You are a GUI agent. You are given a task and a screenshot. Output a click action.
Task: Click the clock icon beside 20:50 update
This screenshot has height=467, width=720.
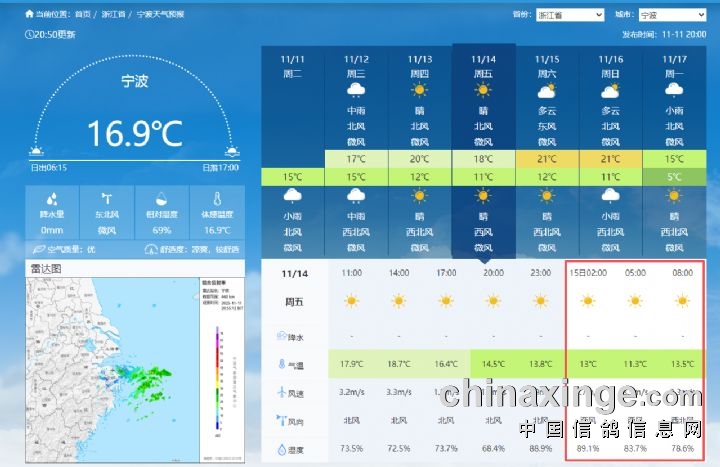point(29,34)
